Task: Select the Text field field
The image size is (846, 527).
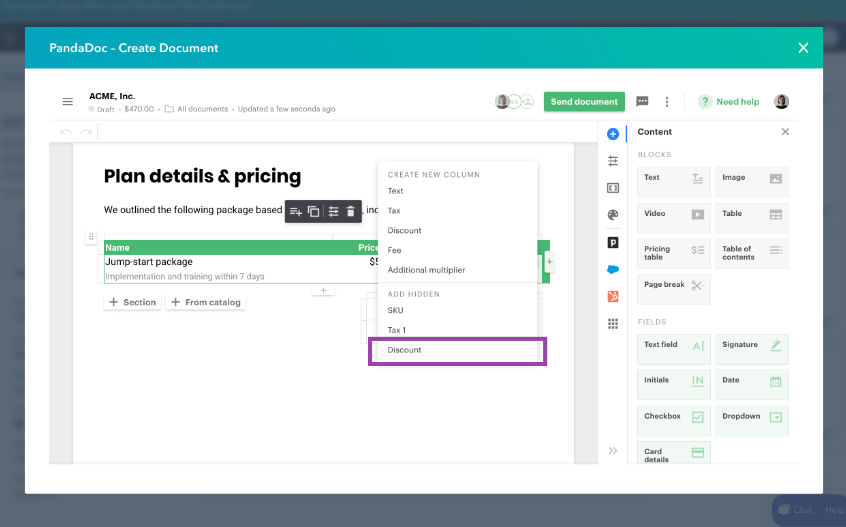Action: click(x=673, y=349)
